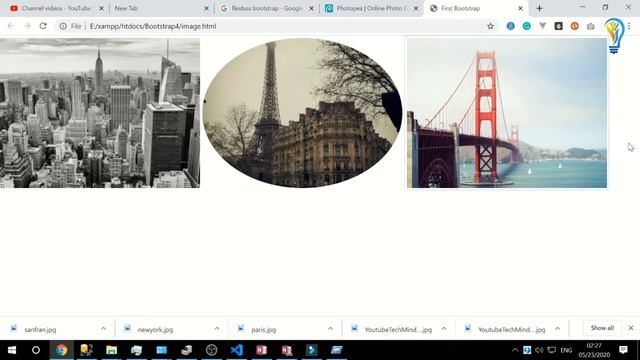Close the New Tab tab
Viewport: 640px width, 360px height.
[x=207, y=8]
